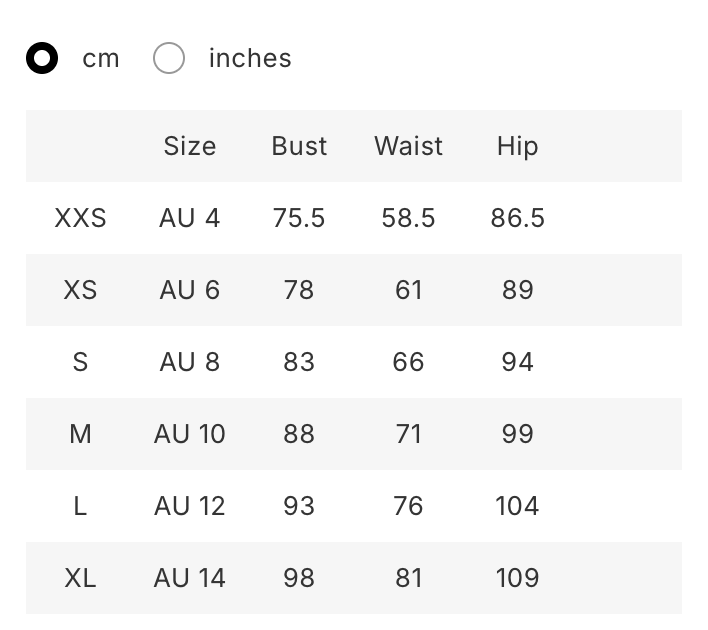Click the "inches" unit label text
The image size is (708, 630).
point(250,59)
